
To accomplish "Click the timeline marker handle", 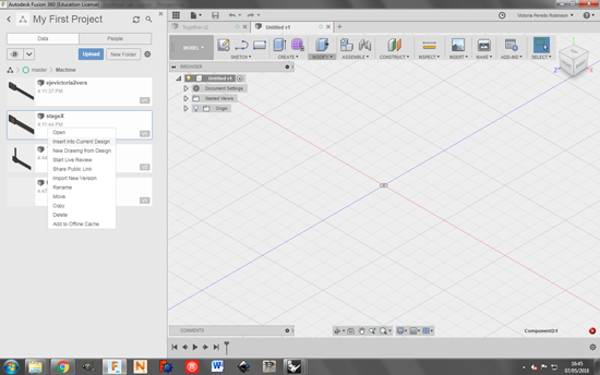I will pos(227,347).
